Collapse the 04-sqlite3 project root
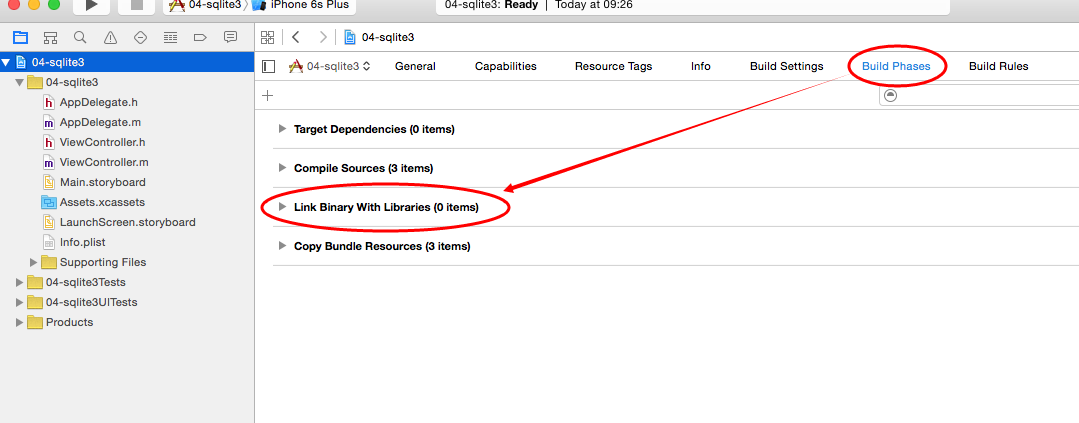Image resolution: width=1079 pixels, height=423 pixels. point(6,62)
